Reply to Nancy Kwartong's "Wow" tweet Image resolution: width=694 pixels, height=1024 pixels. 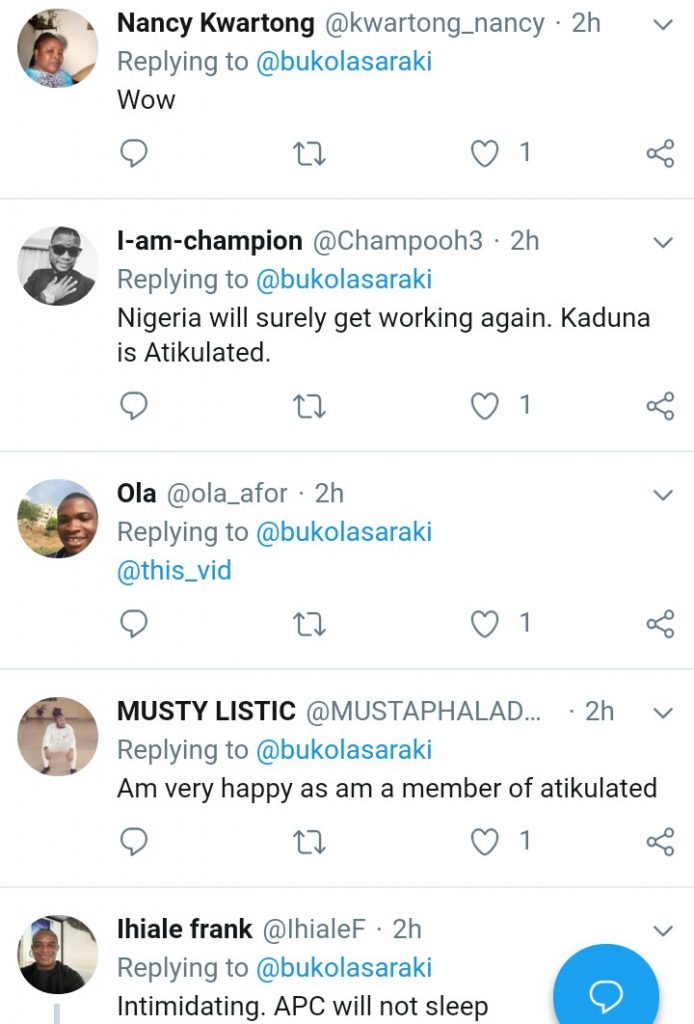tap(133, 153)
